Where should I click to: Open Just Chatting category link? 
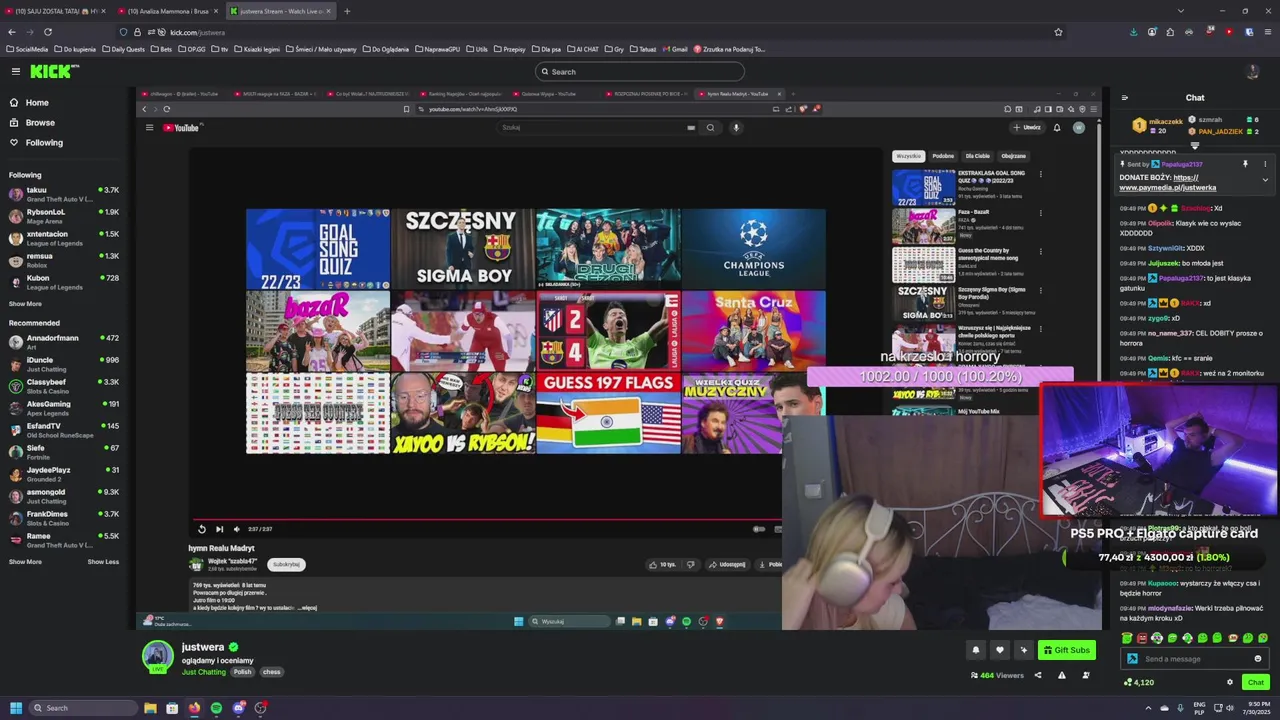pos(204,672)
